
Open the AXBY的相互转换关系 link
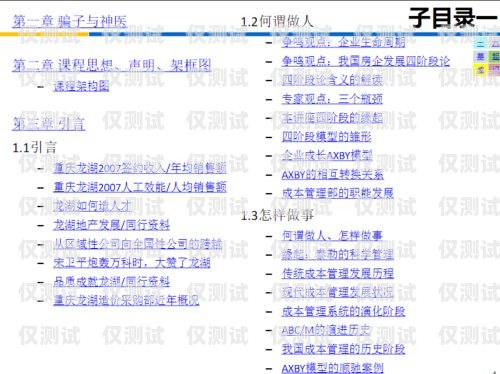(x=332, y=175)
